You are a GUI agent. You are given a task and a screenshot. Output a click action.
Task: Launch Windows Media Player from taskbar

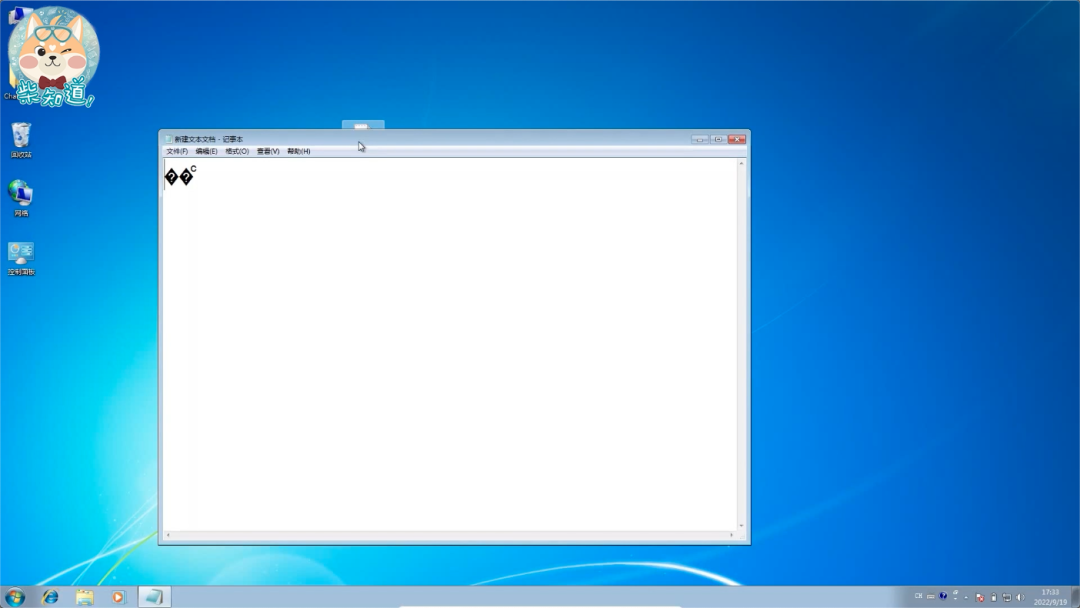click(118, 597)
